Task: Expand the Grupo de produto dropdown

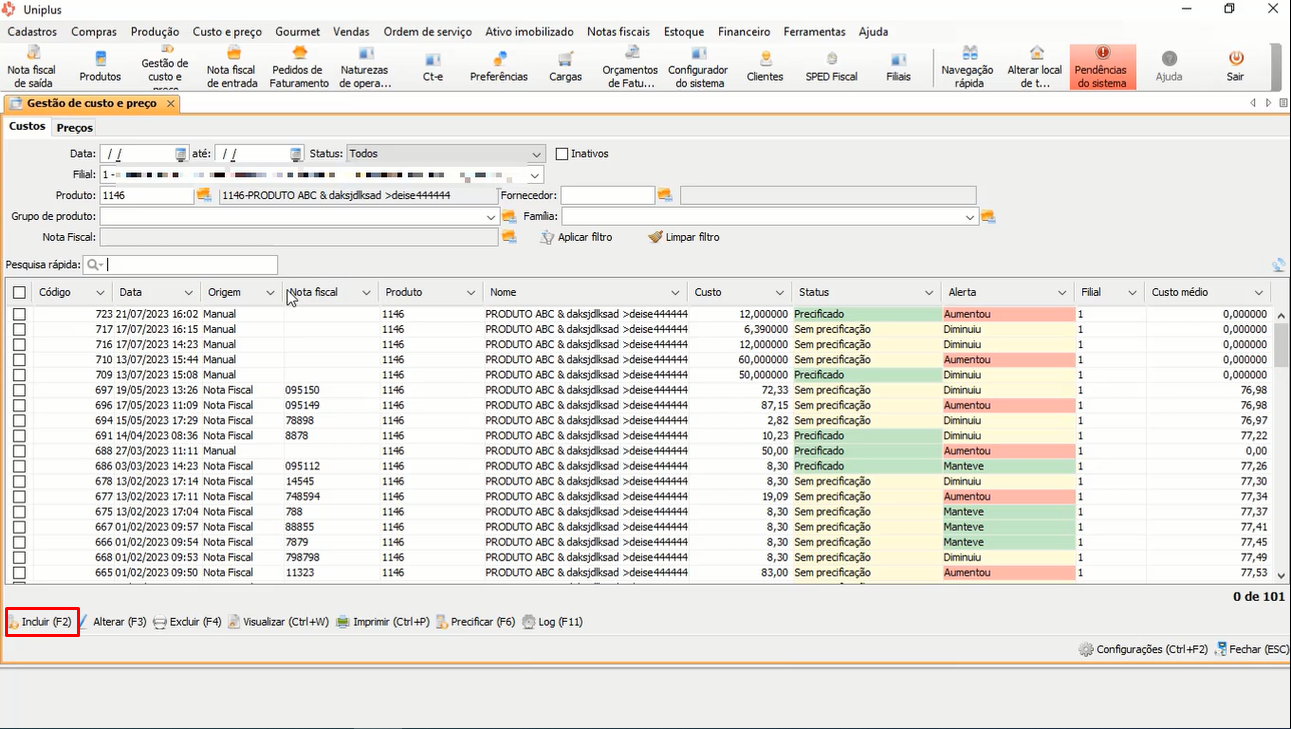Action: (x=491, y=217)
